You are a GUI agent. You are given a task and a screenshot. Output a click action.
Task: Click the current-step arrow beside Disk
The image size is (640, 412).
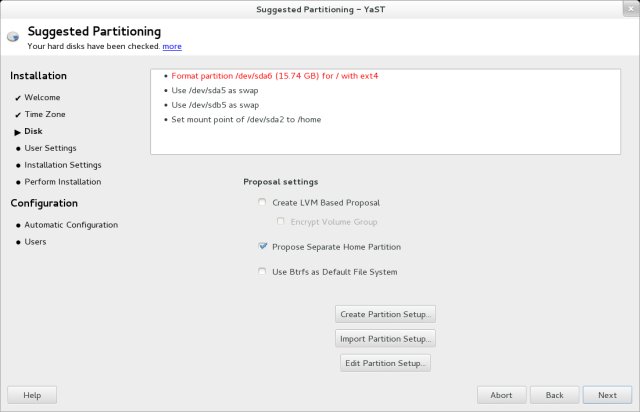tap(18, 131)
